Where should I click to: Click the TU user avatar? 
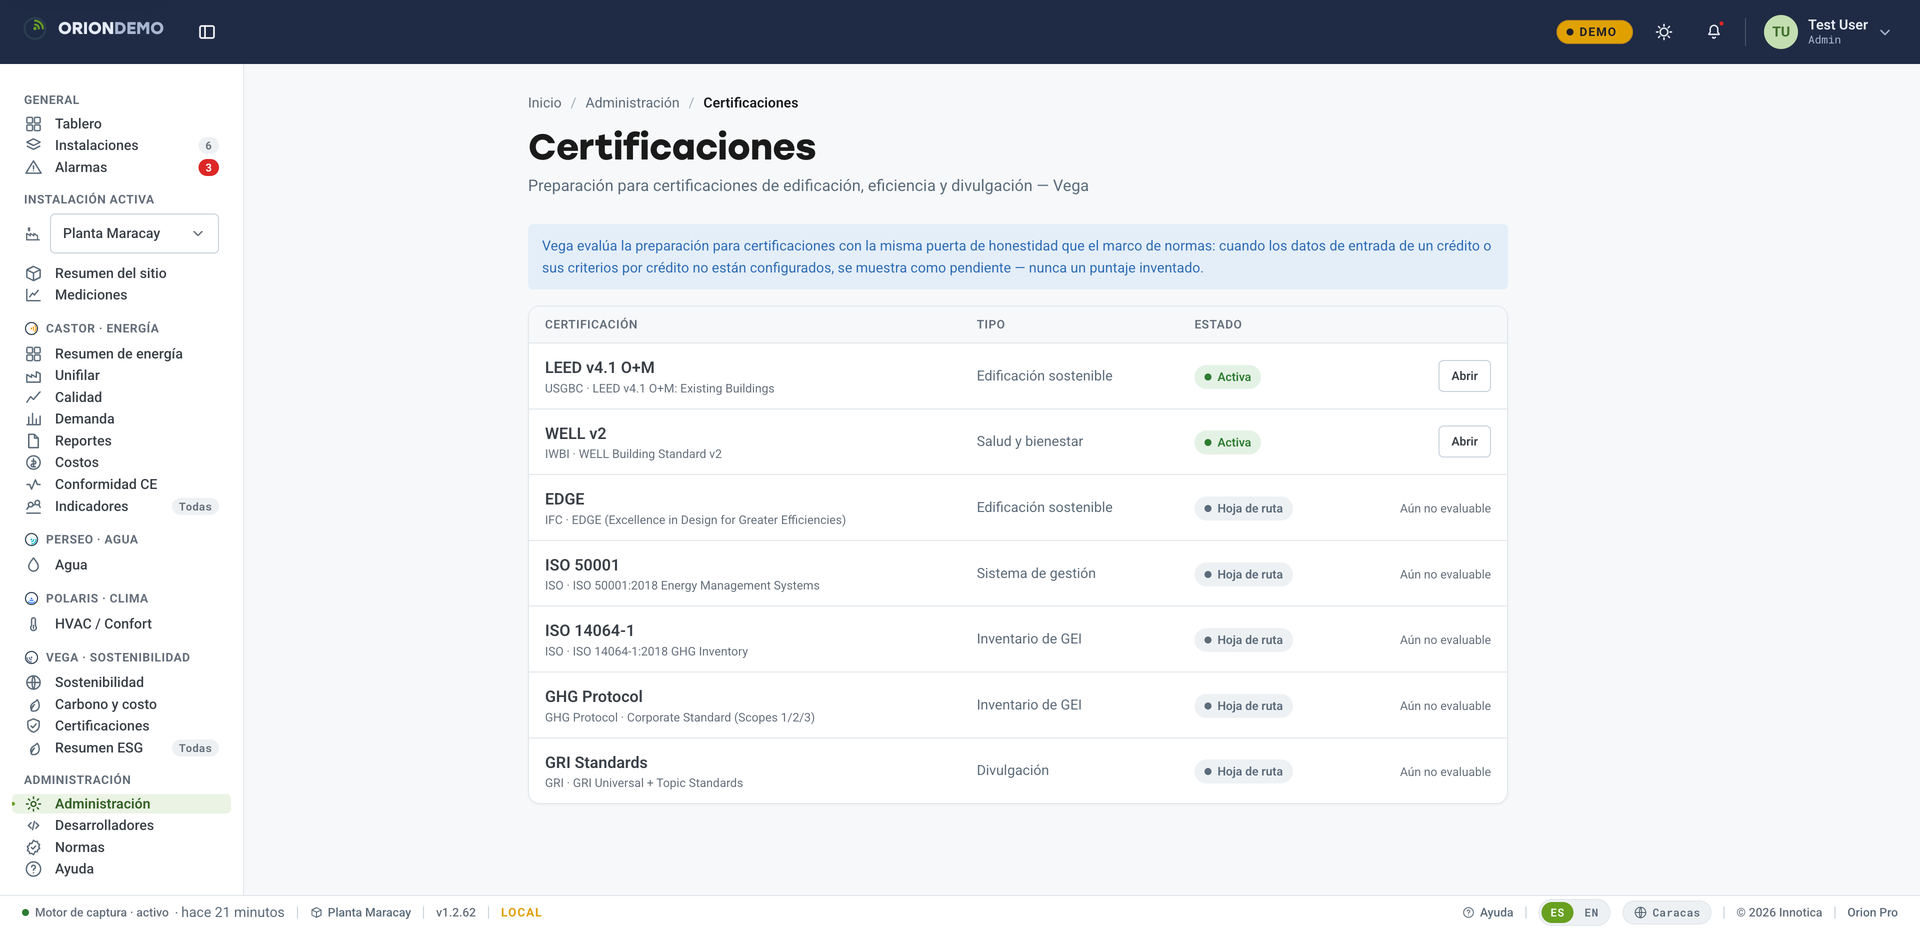pyautogui.click(x=1781, y=32)
